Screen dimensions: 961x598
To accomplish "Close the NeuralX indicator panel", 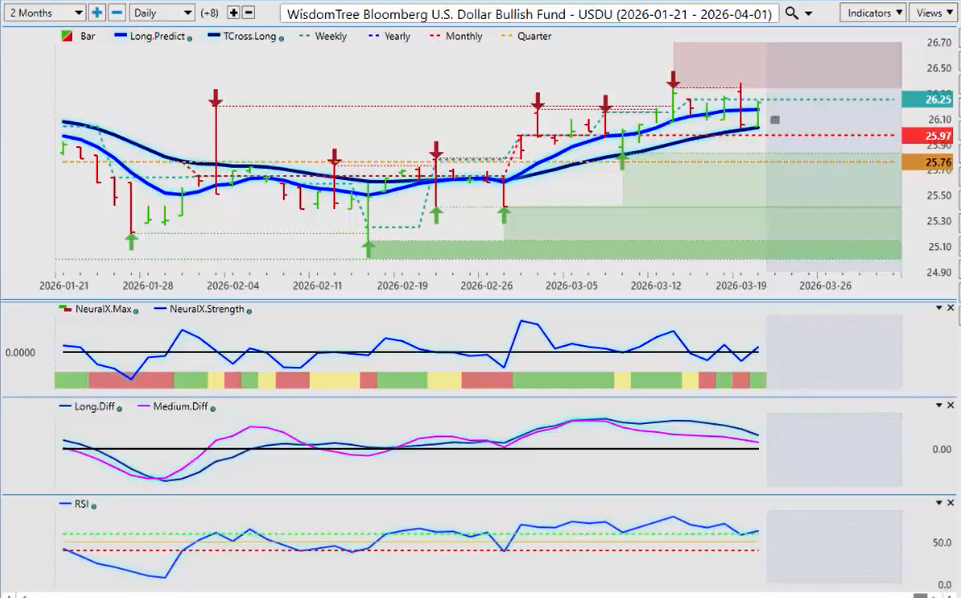I will click(x=951, y=308).
